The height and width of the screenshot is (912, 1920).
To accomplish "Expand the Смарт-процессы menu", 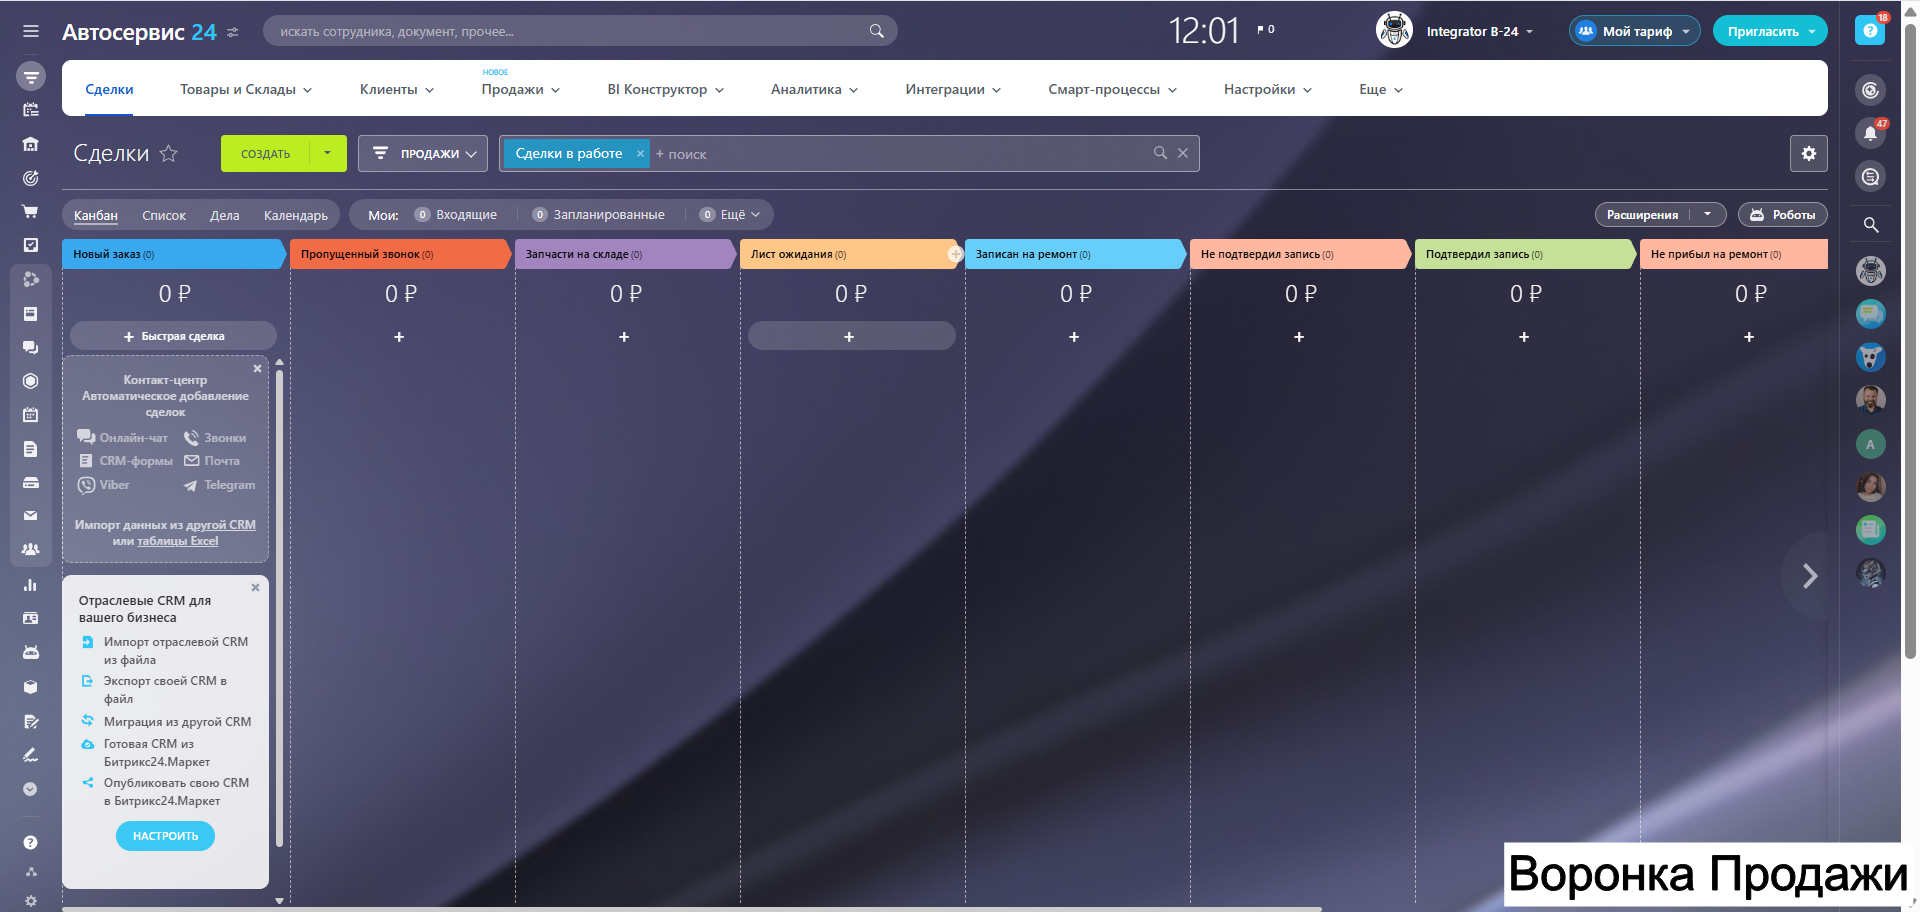I will [1113, 89].
